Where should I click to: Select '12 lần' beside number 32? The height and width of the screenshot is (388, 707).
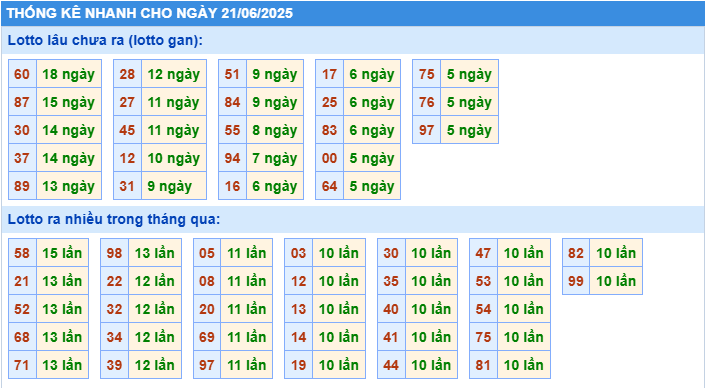coord(155,309)
